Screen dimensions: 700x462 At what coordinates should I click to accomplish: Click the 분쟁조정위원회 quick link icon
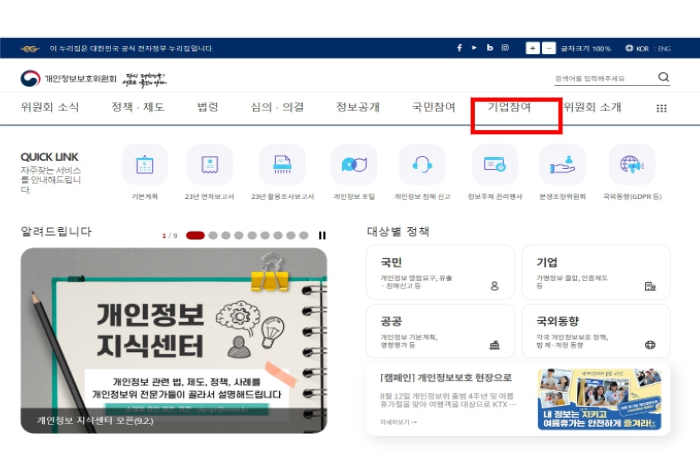(562, 165)
